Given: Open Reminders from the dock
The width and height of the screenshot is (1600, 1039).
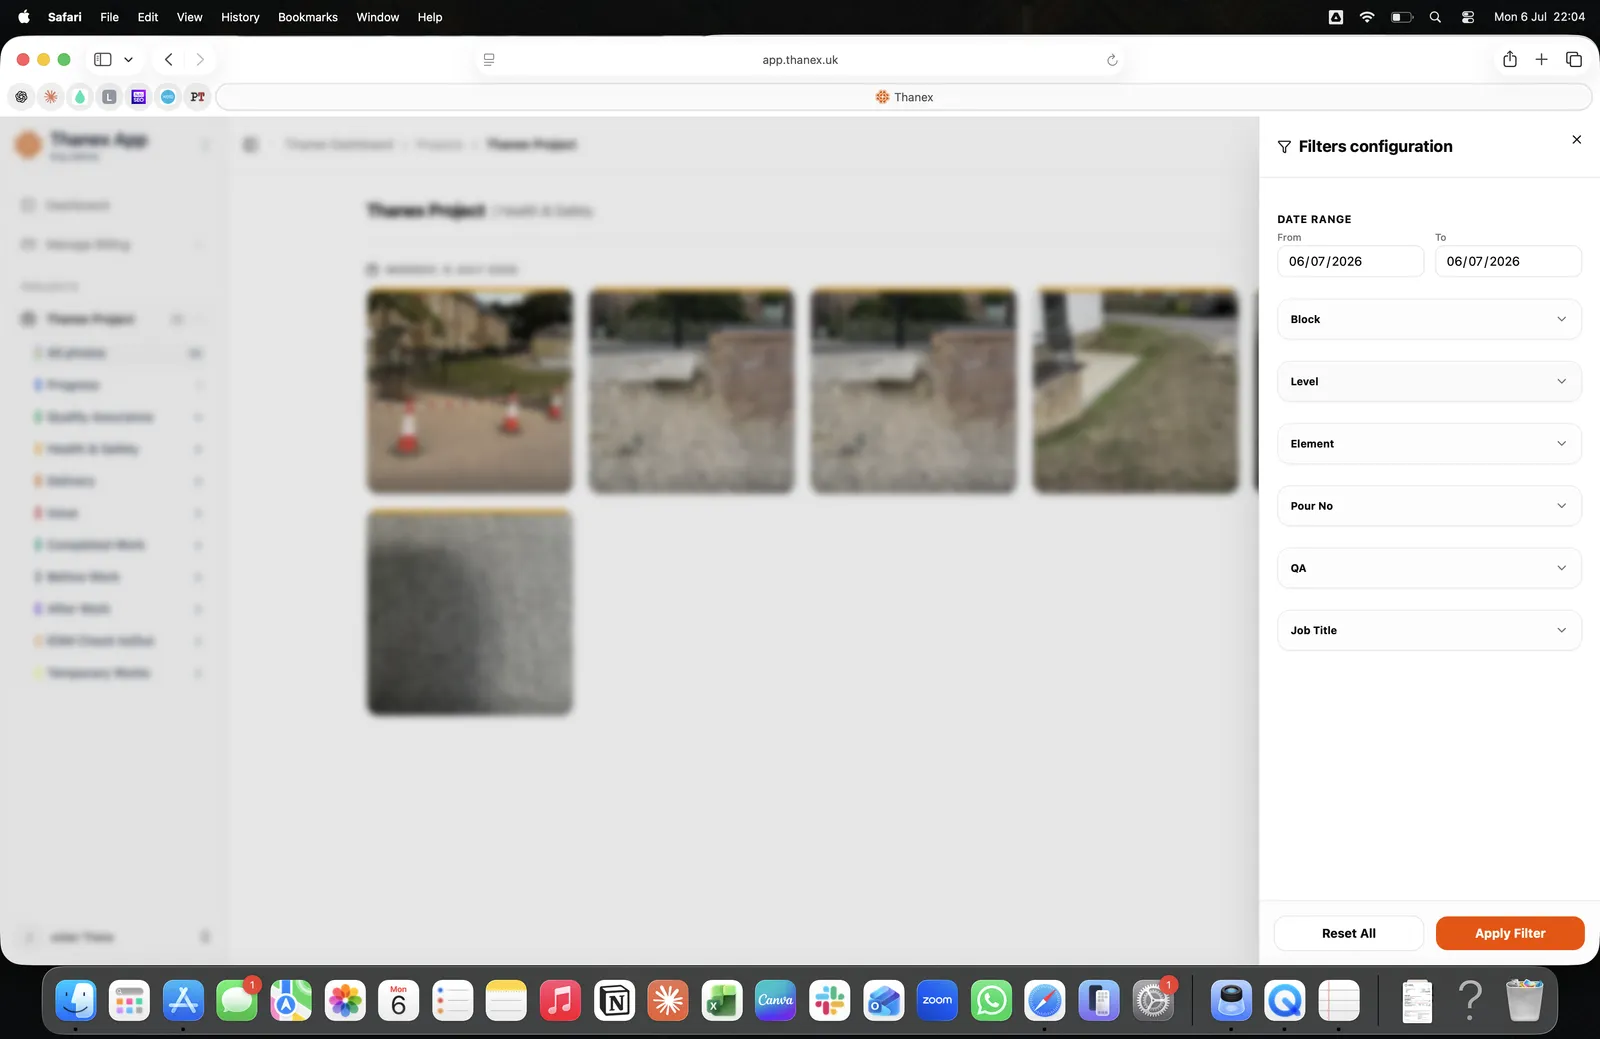Looking at the screenshot, I should tap(452, 1000).
